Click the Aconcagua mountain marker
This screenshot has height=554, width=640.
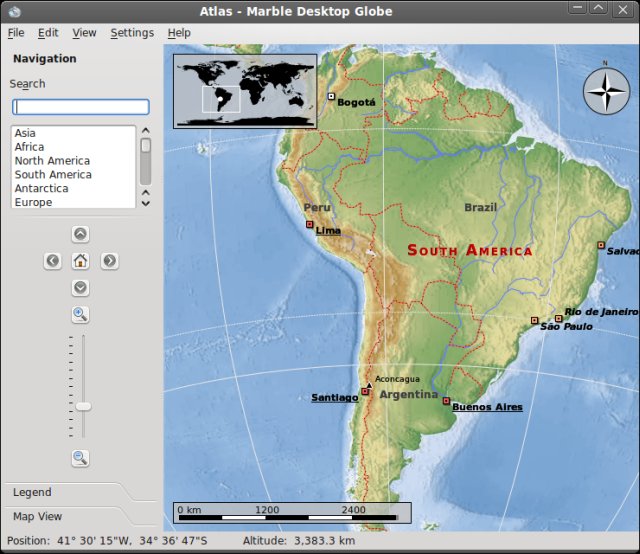point(369,385)
